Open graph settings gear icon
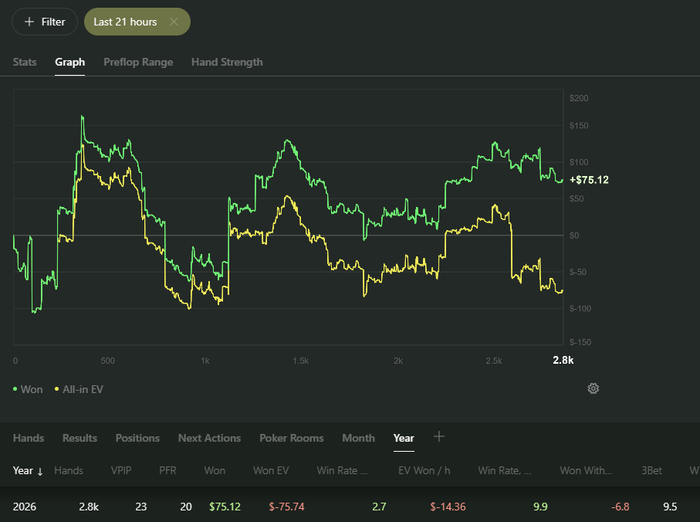This screenshot has width=700, height=522. coord(593,388)
